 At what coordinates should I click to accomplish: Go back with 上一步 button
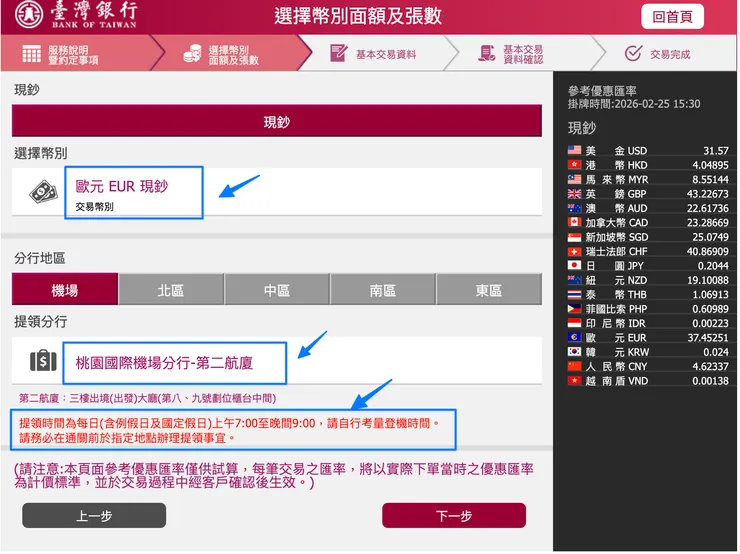click(94, 516)
